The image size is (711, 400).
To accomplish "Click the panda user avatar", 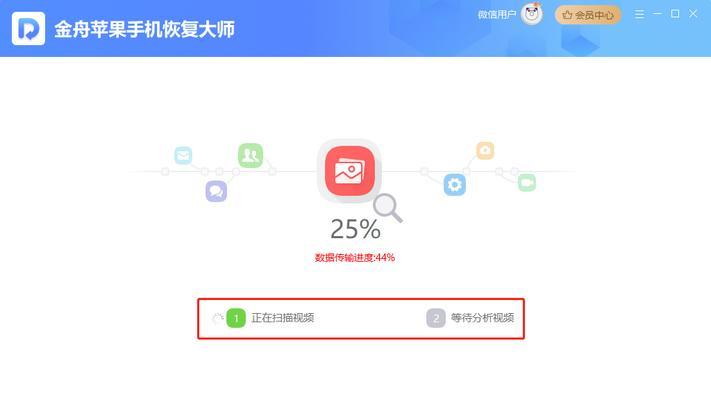I will tap(531, 15).
